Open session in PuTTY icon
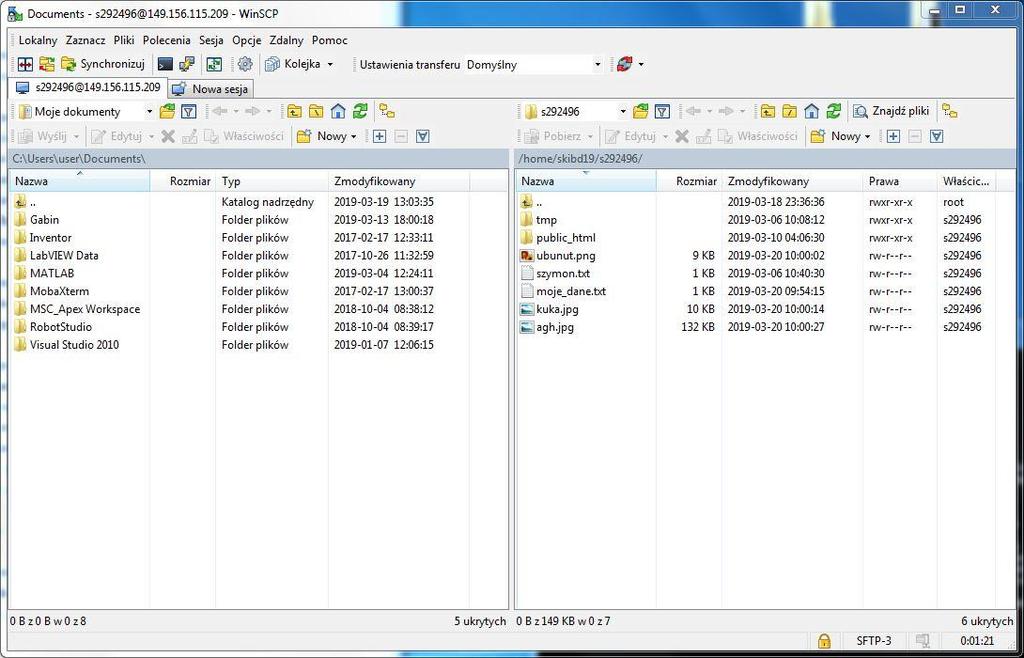1024x658 pixels. (x=187, y=64)
